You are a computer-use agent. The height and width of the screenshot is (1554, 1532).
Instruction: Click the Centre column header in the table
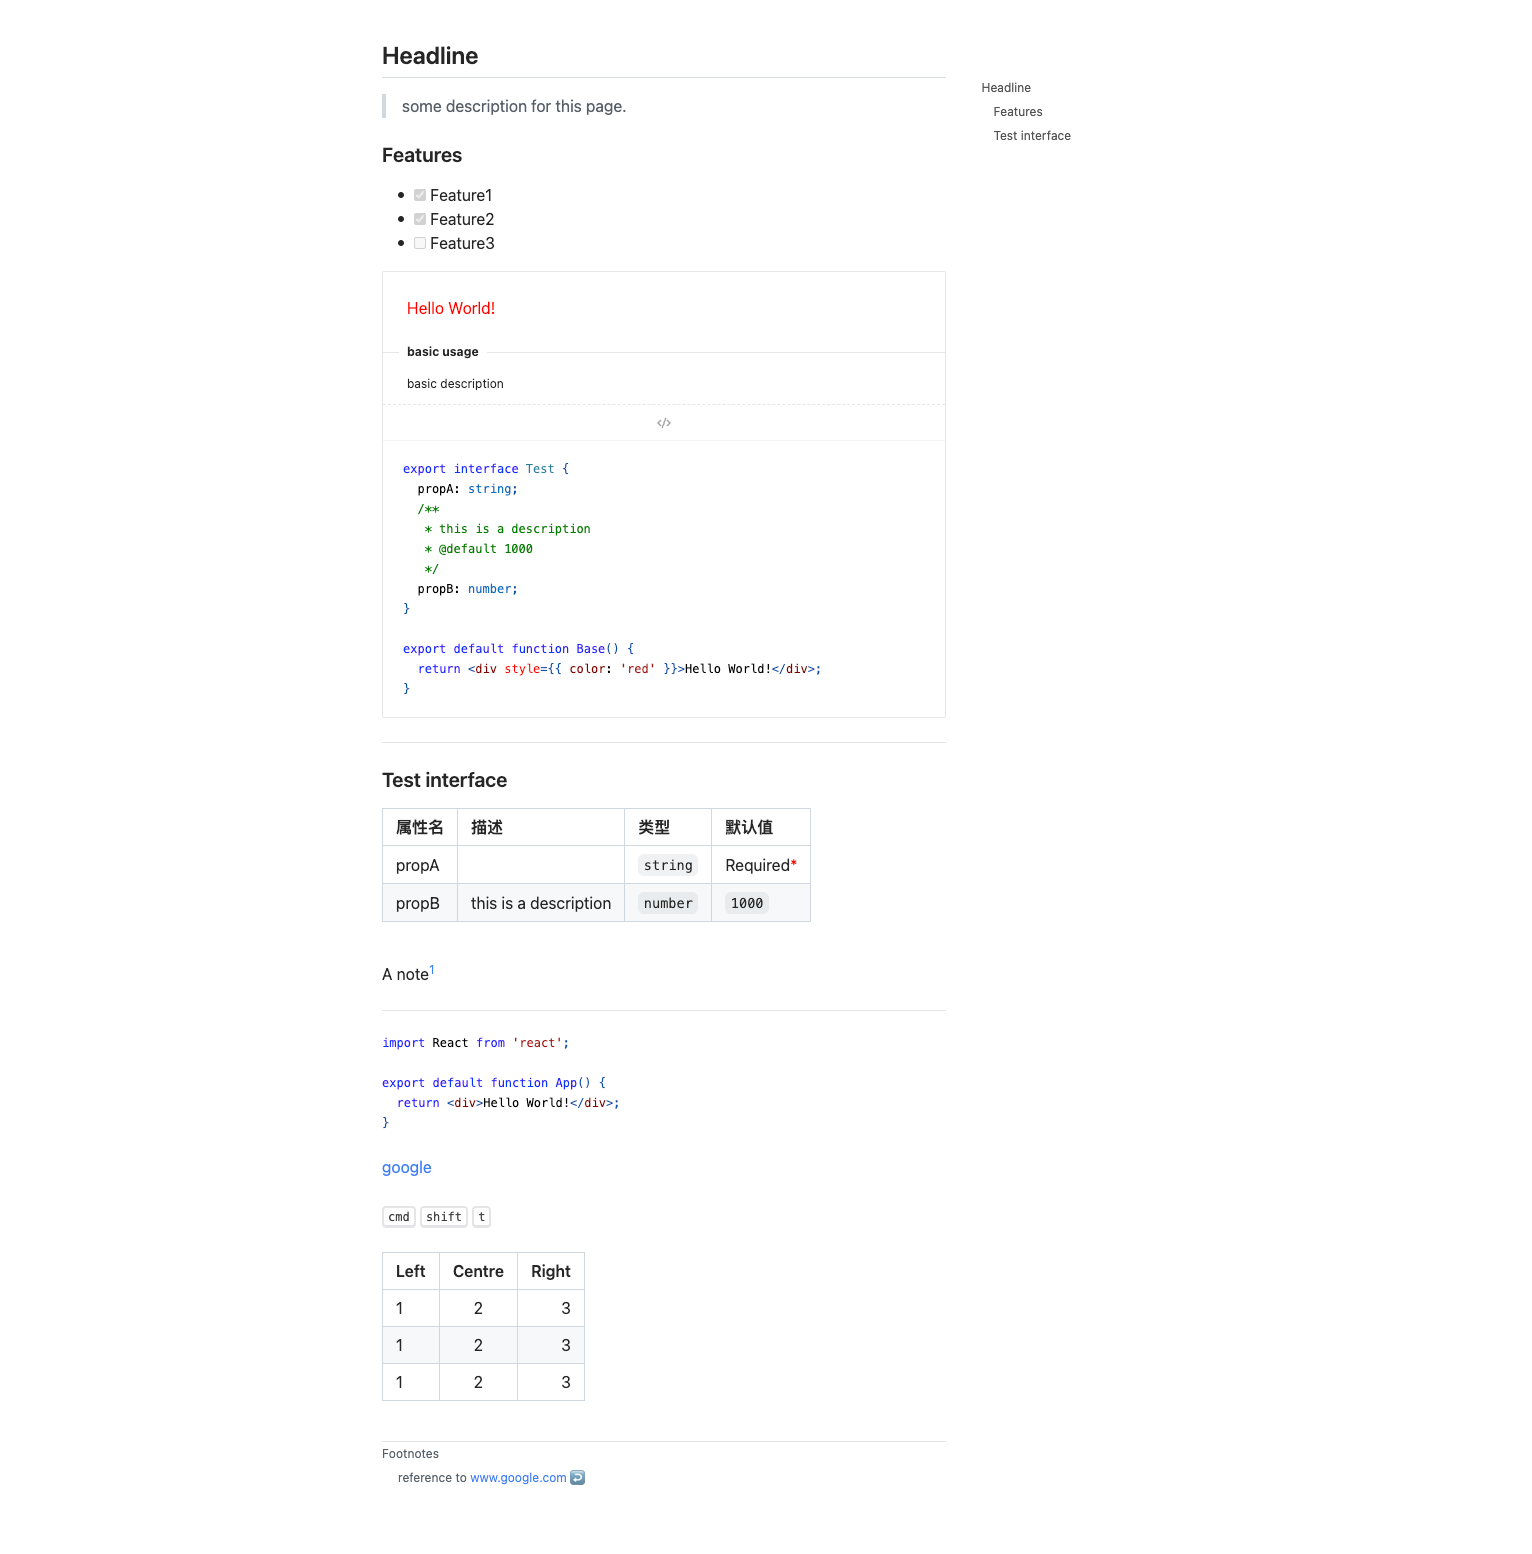[x=478, y=1272]
